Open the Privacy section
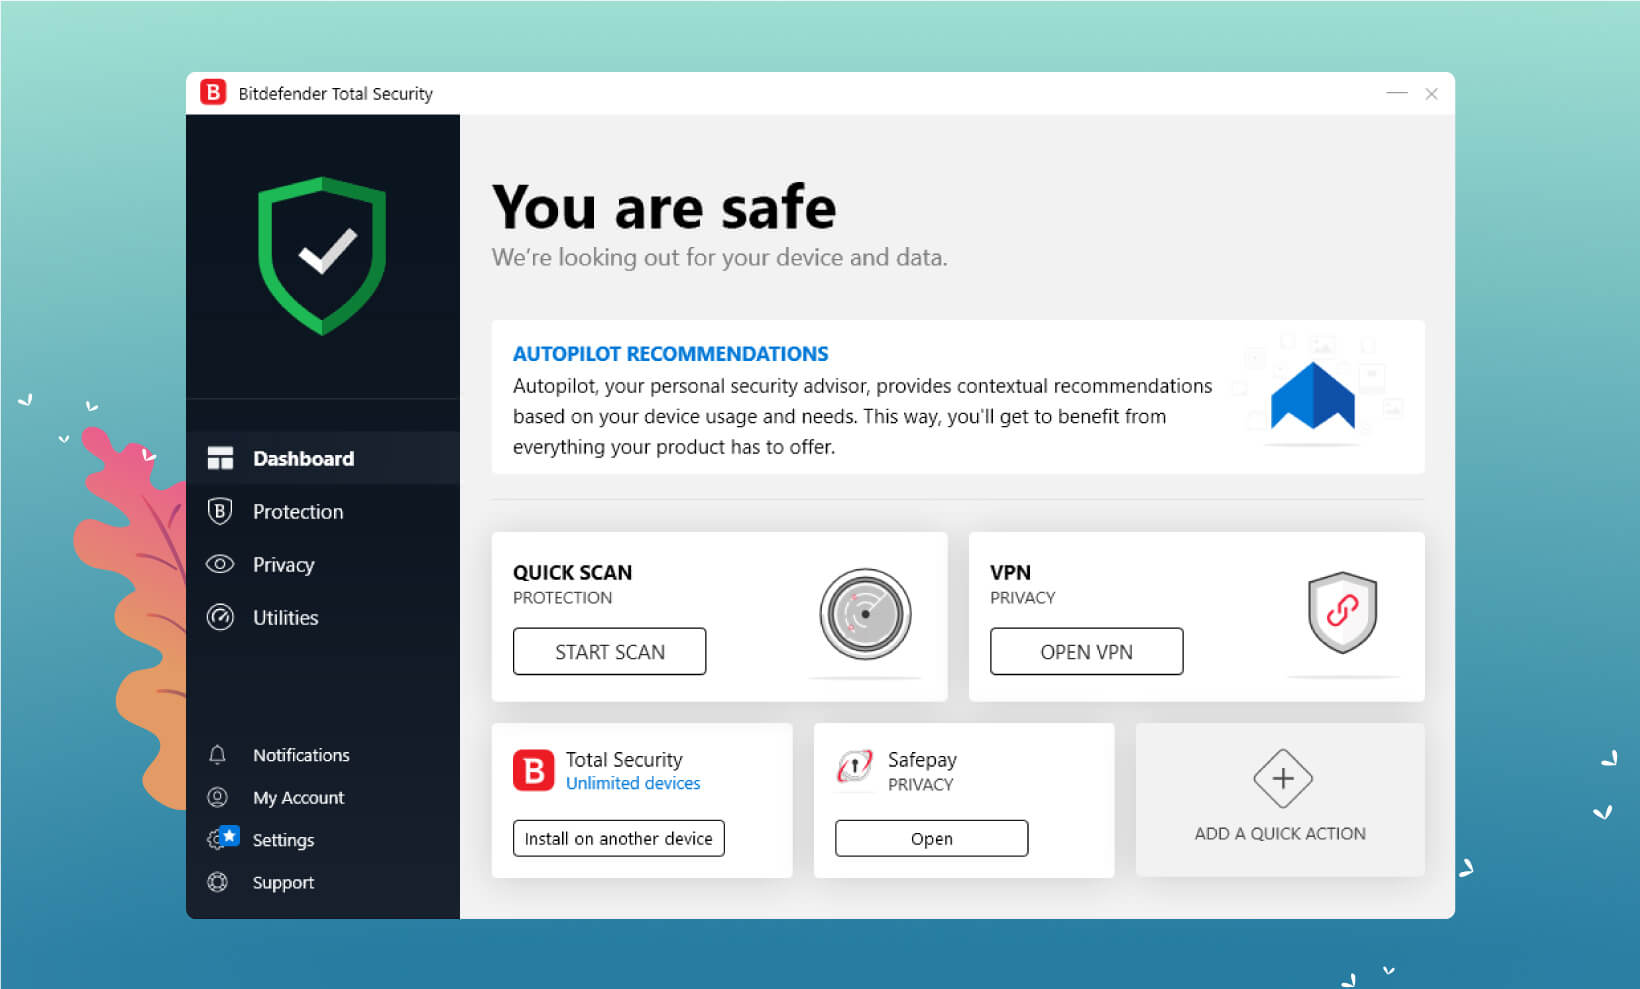 tap(323, 564)
